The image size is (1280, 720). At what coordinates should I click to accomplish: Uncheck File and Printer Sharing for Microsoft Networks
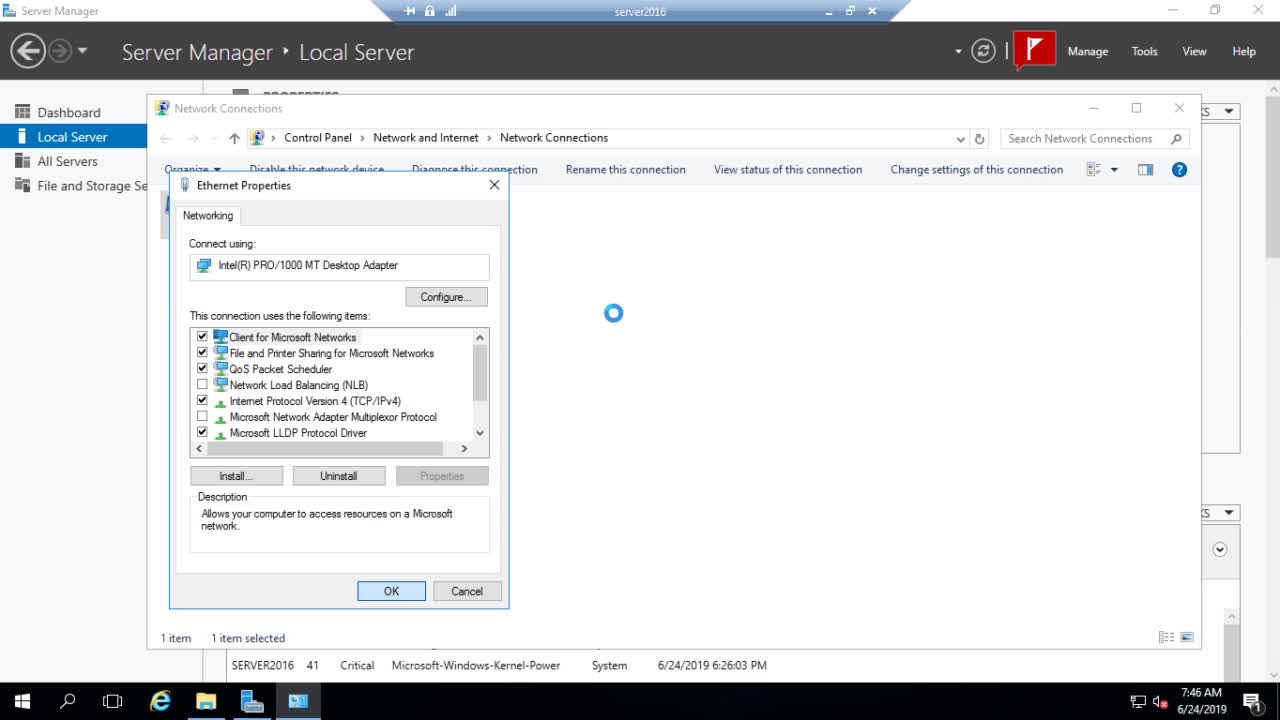(202, 353)
